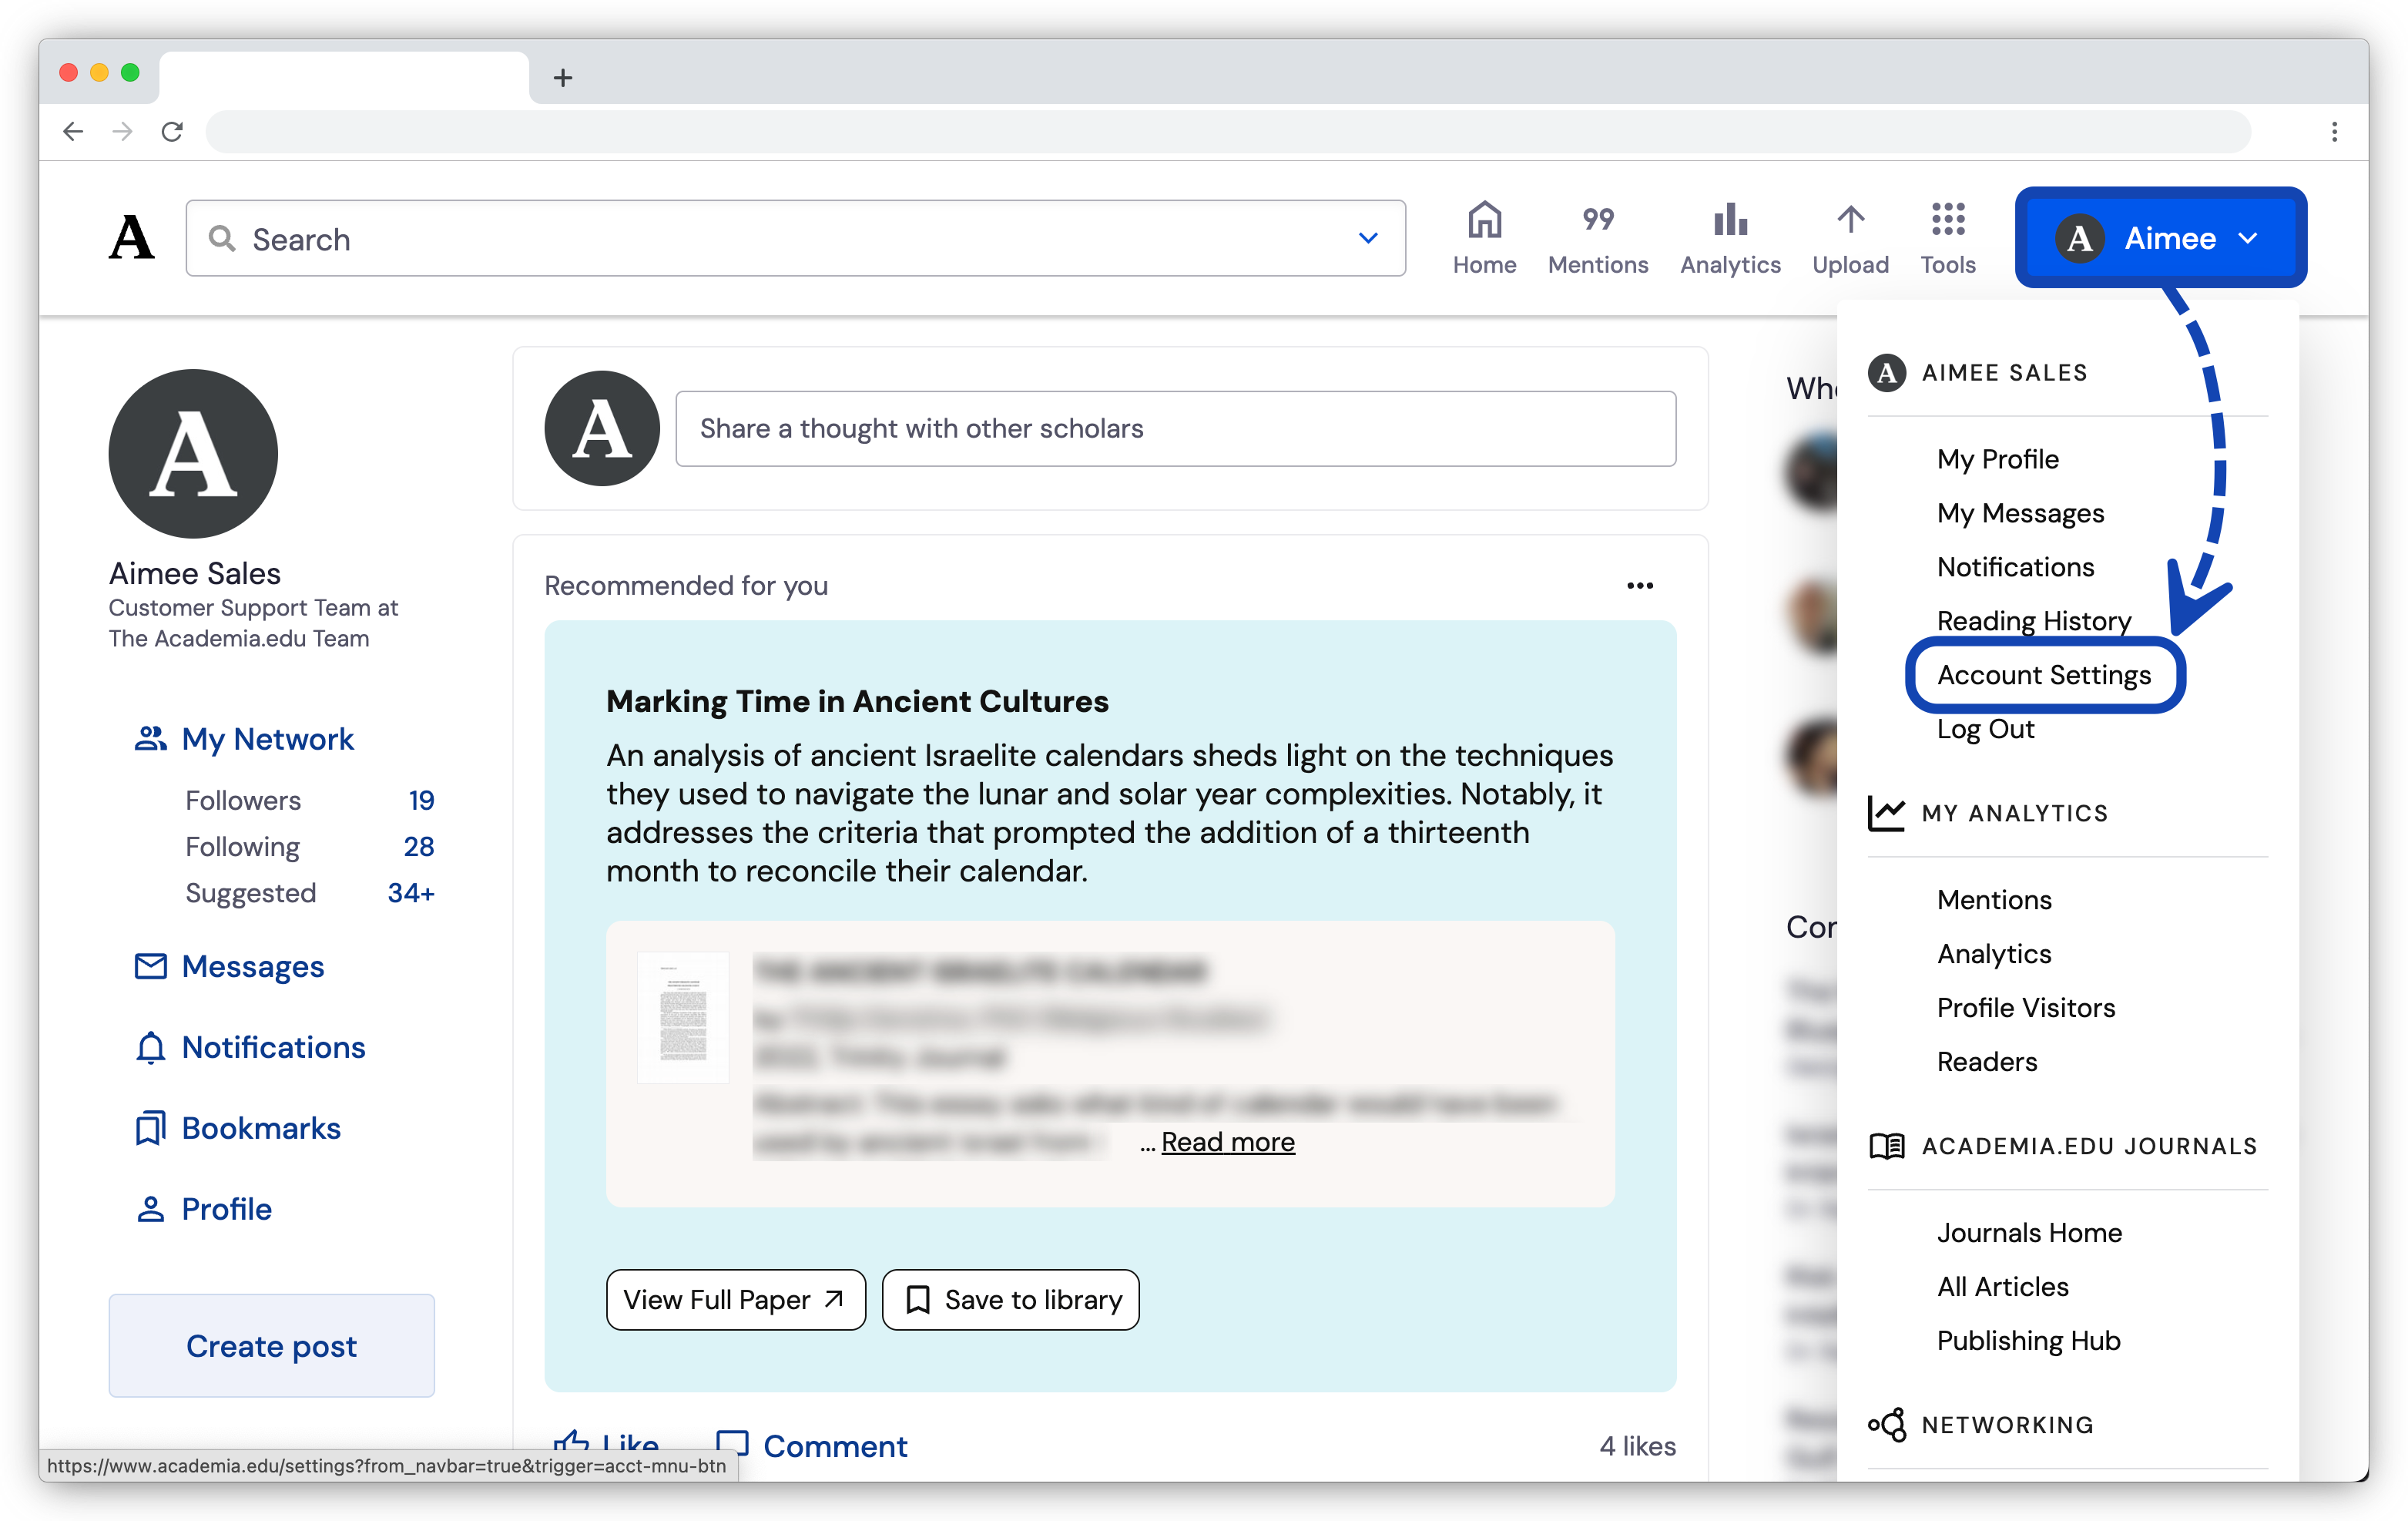Open the My Network link
The width and height of the screenshot is (2408, 1521).
pos(267,739)
